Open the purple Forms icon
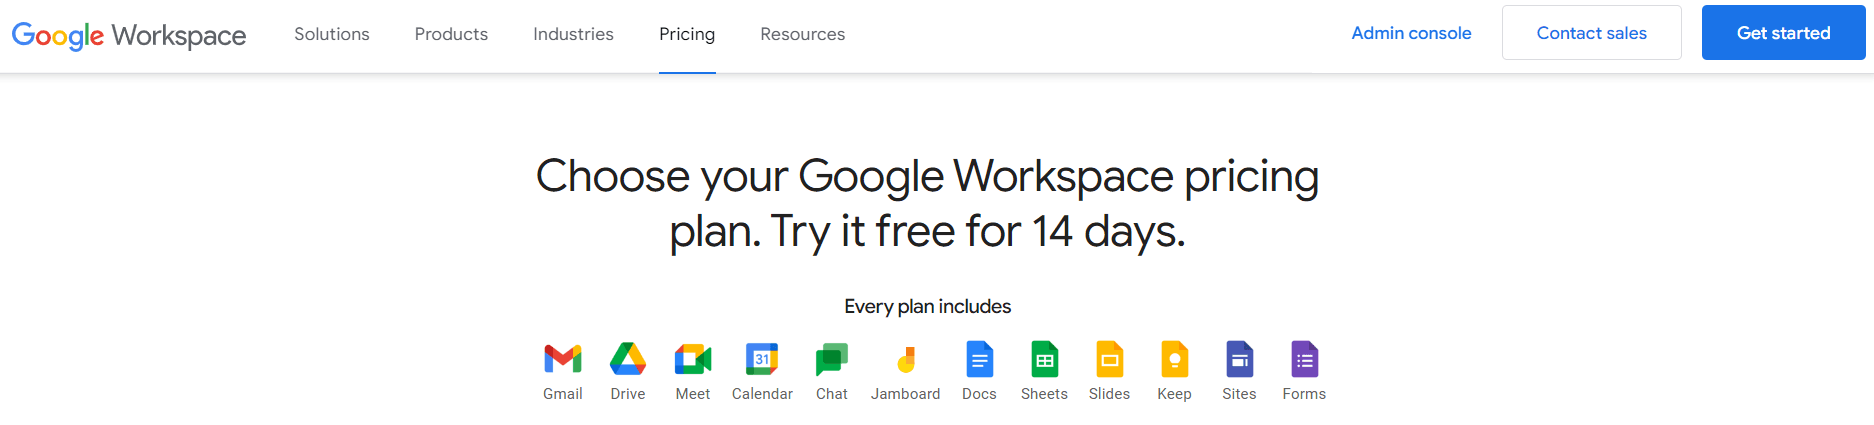 [x=1304, y=359]
